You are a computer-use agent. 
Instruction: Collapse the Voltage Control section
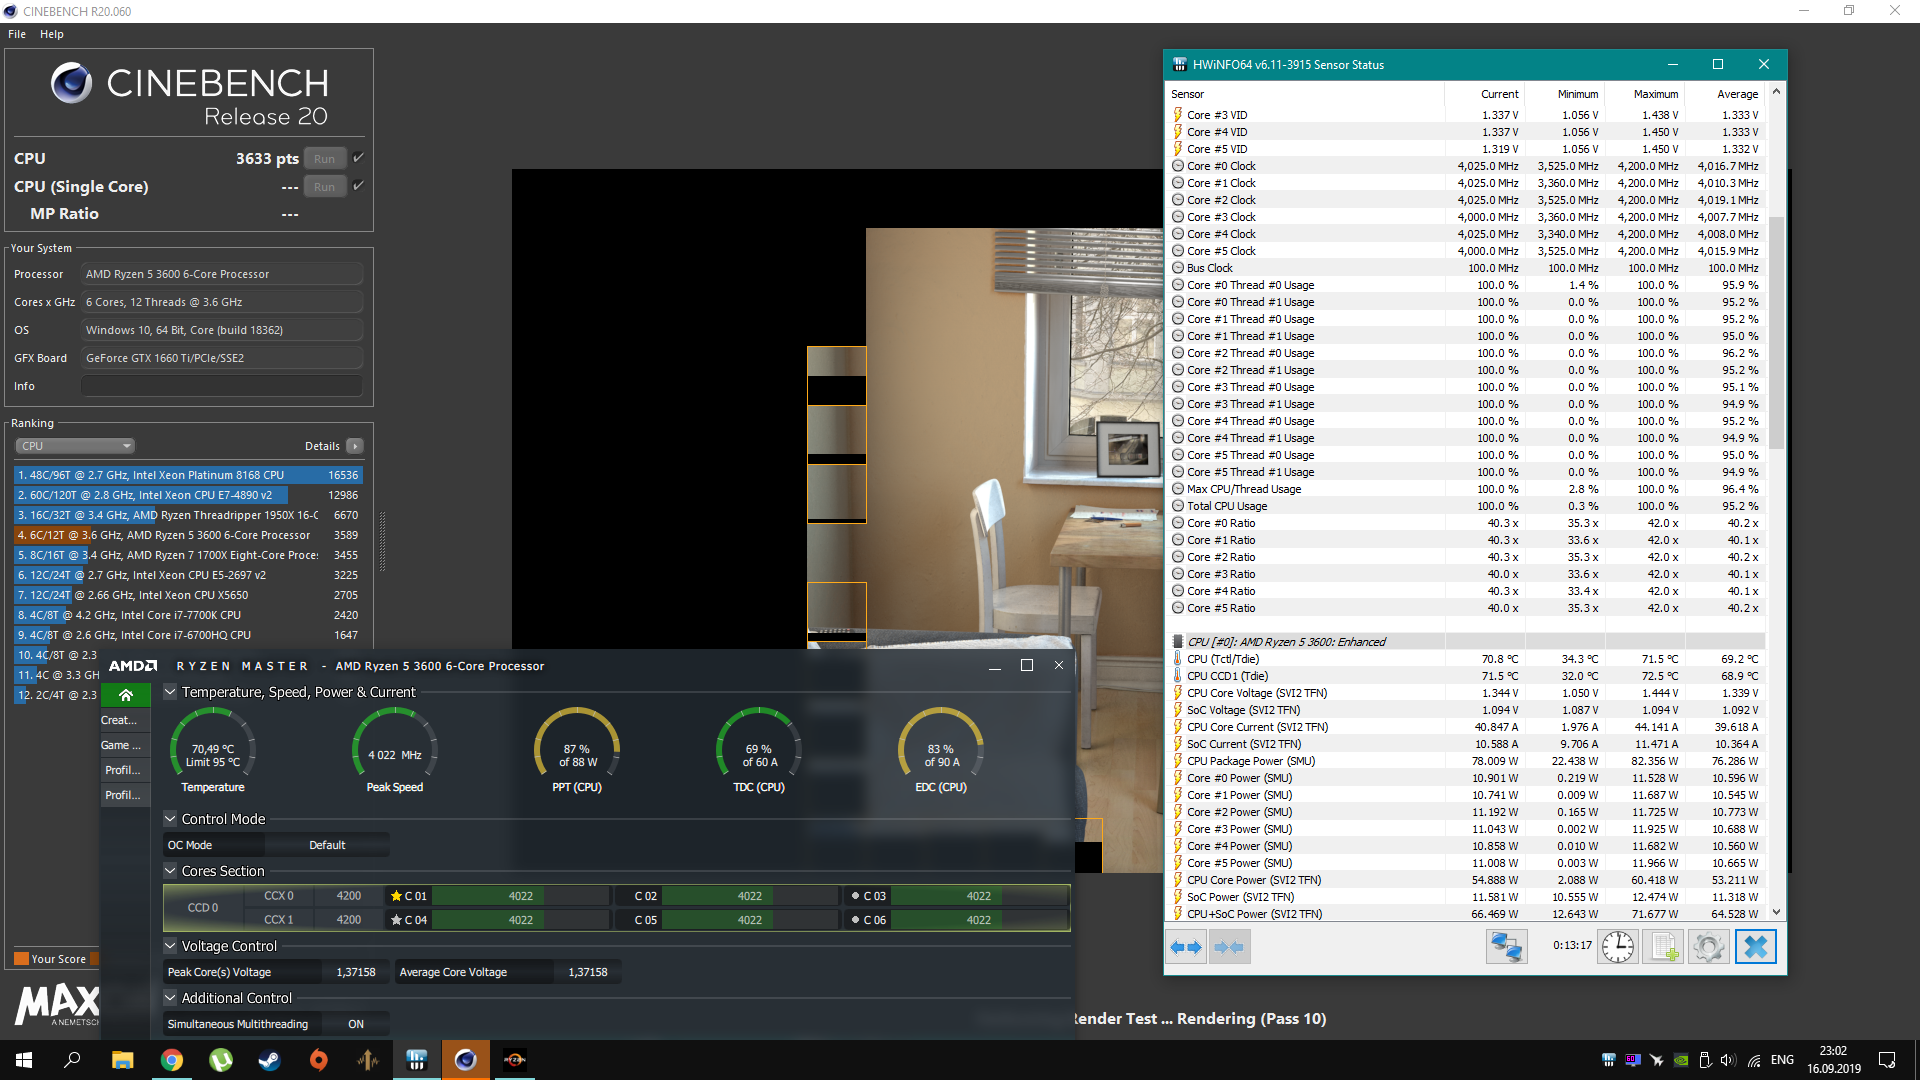tap(170, 946)
